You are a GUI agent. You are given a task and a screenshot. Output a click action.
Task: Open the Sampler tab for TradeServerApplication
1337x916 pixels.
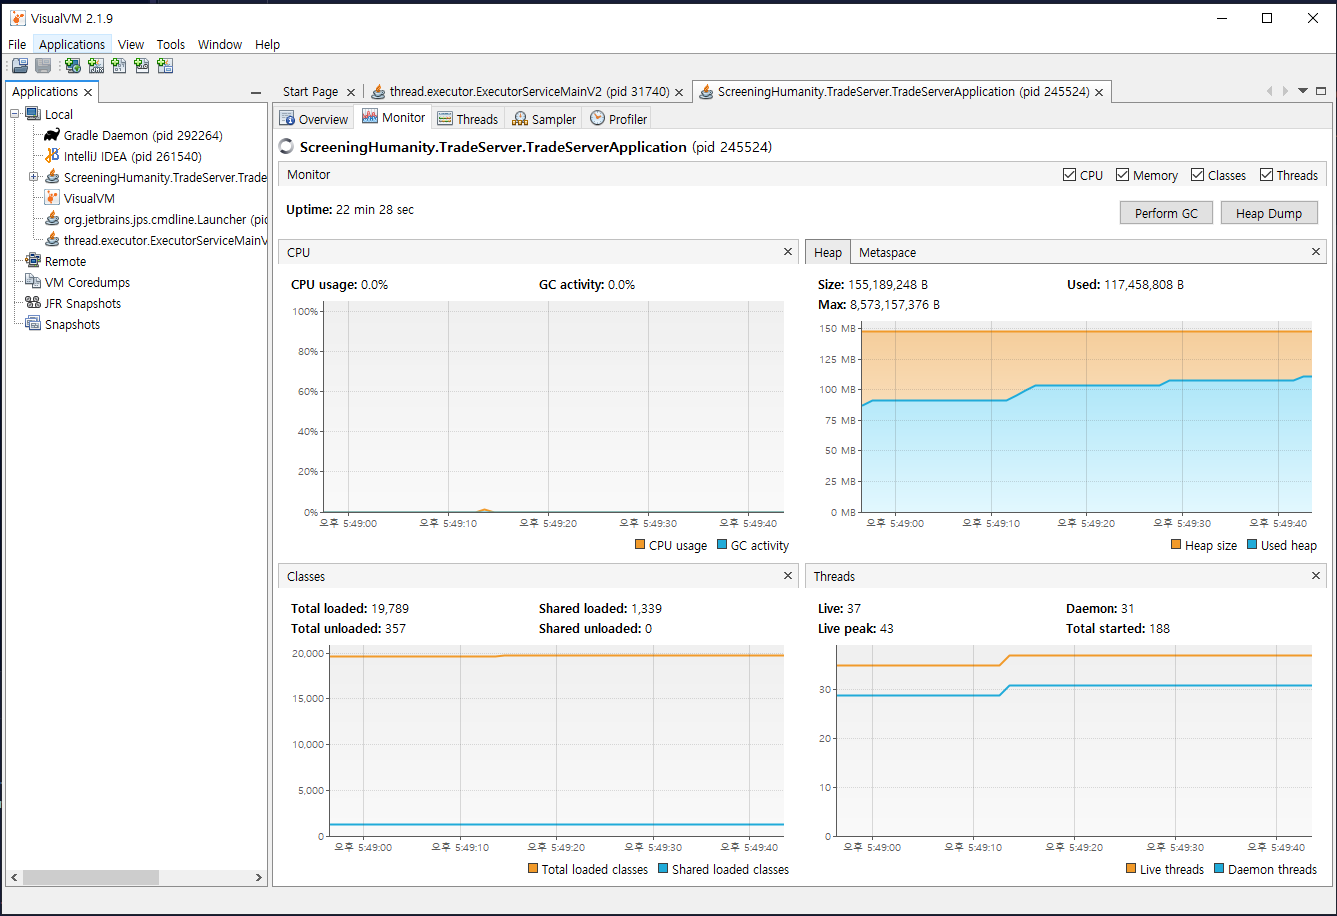tap(543, 117)
